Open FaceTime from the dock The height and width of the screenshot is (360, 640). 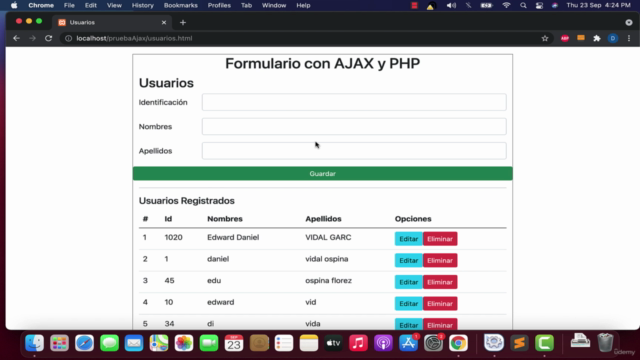coord(209,343)
